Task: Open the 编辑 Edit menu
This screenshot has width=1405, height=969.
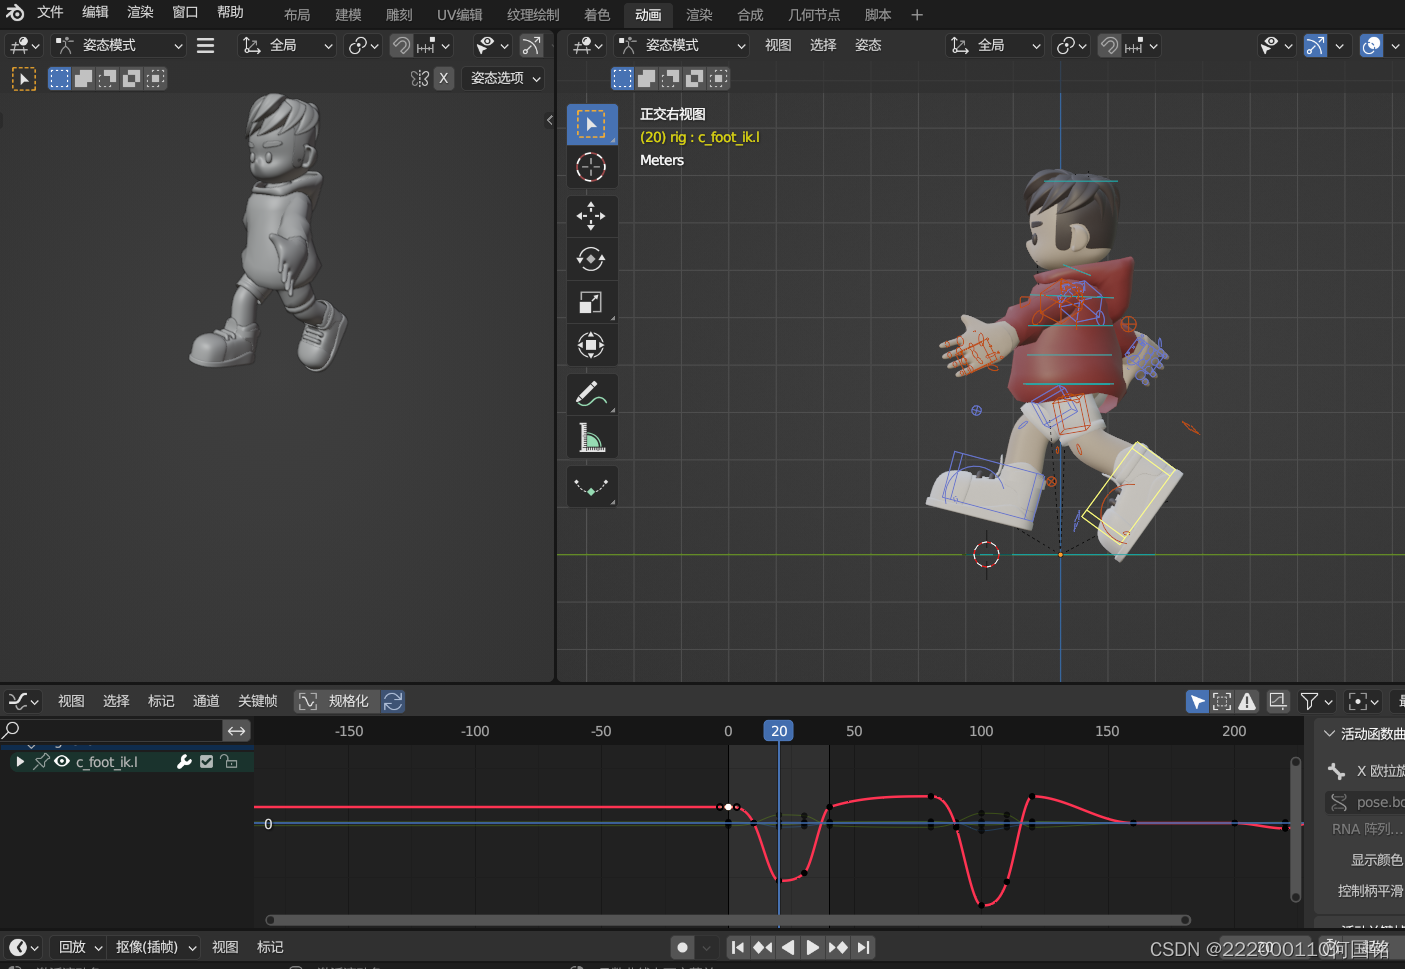Action: point(95,12)
